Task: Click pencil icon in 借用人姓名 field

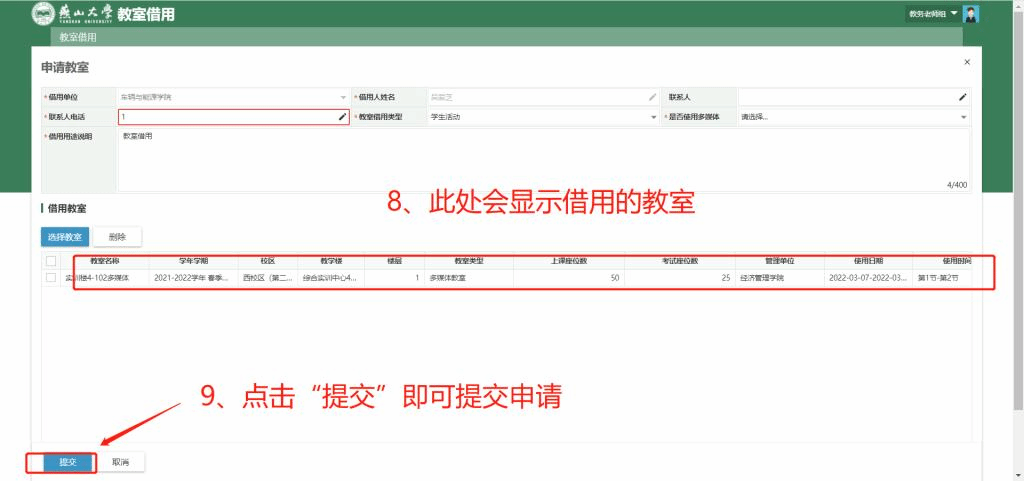Action: click(652, 97)
